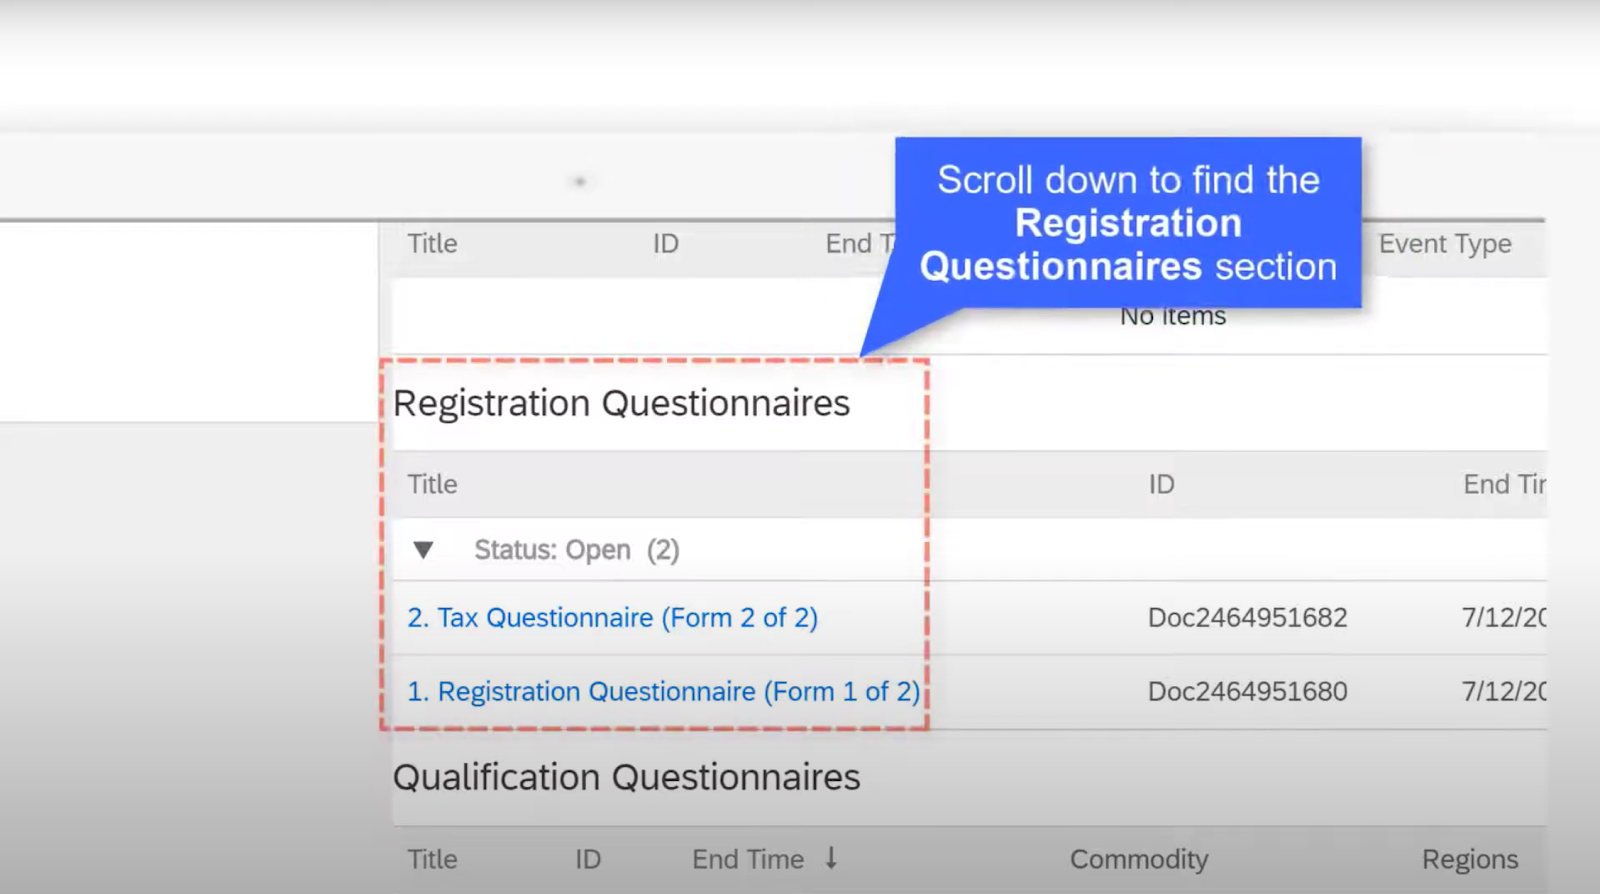Click End Time sort arrow icon
This screenshot has height=894, width=1600.
point(831,858)
